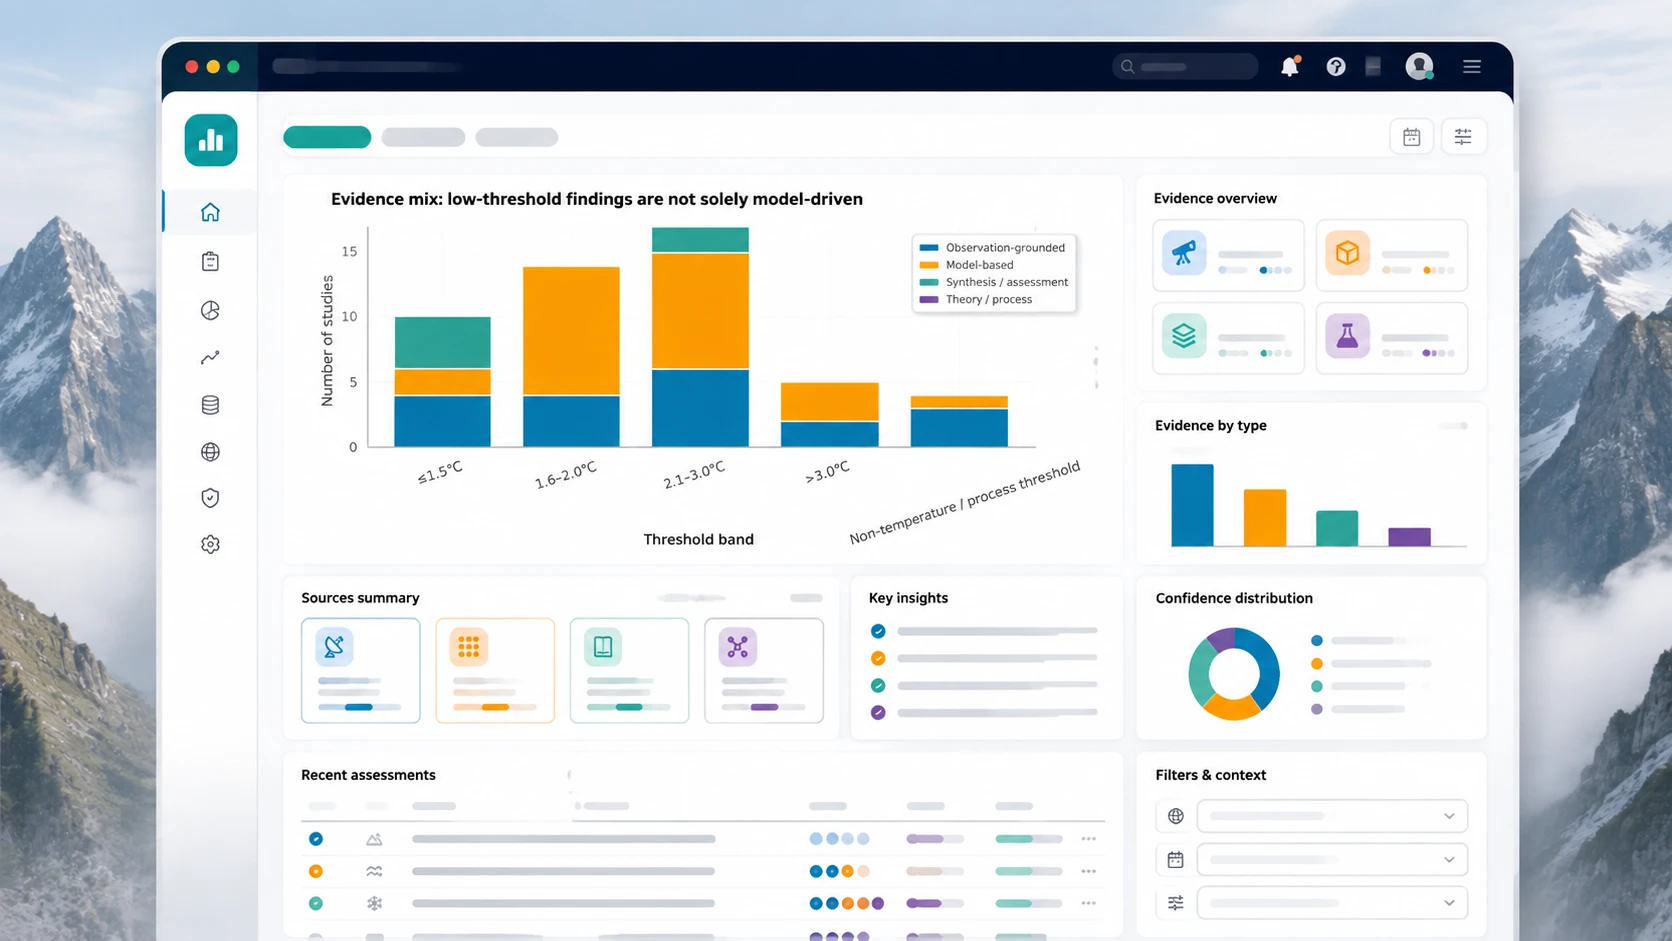Open the calendar button in toolbar
This screenshot has width=1672, height=941.
point(1411,137)
